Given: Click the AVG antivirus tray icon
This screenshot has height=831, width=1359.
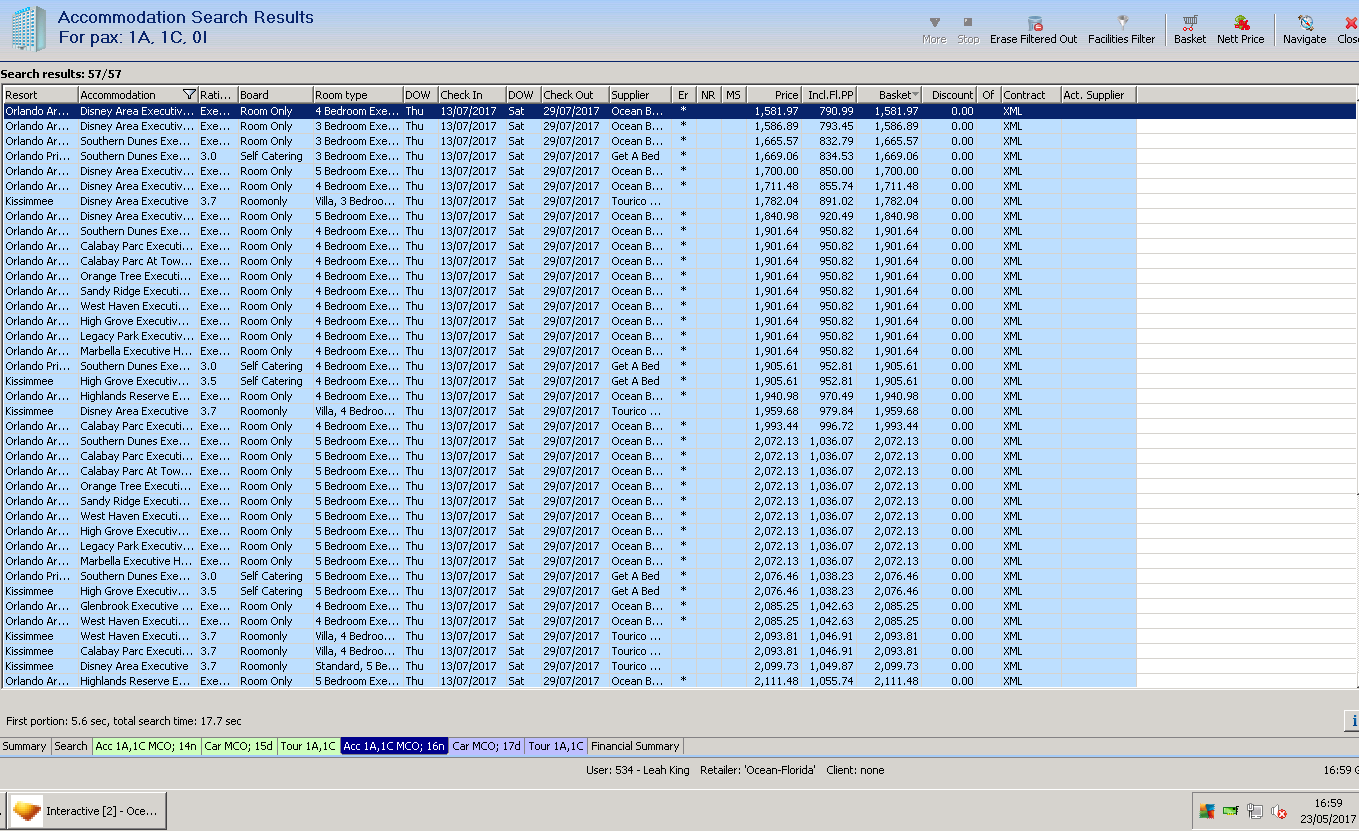Looking at the screenshot, I should pos(1207,811).
